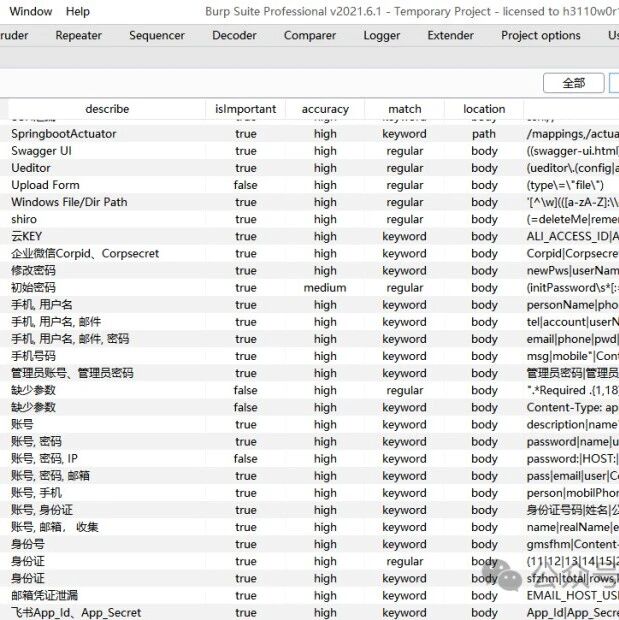The height and width of the screenshot is (620, 619).
Task: Select the 账号, 密码, 邮箱 rule row
Action: coord(309,475)
